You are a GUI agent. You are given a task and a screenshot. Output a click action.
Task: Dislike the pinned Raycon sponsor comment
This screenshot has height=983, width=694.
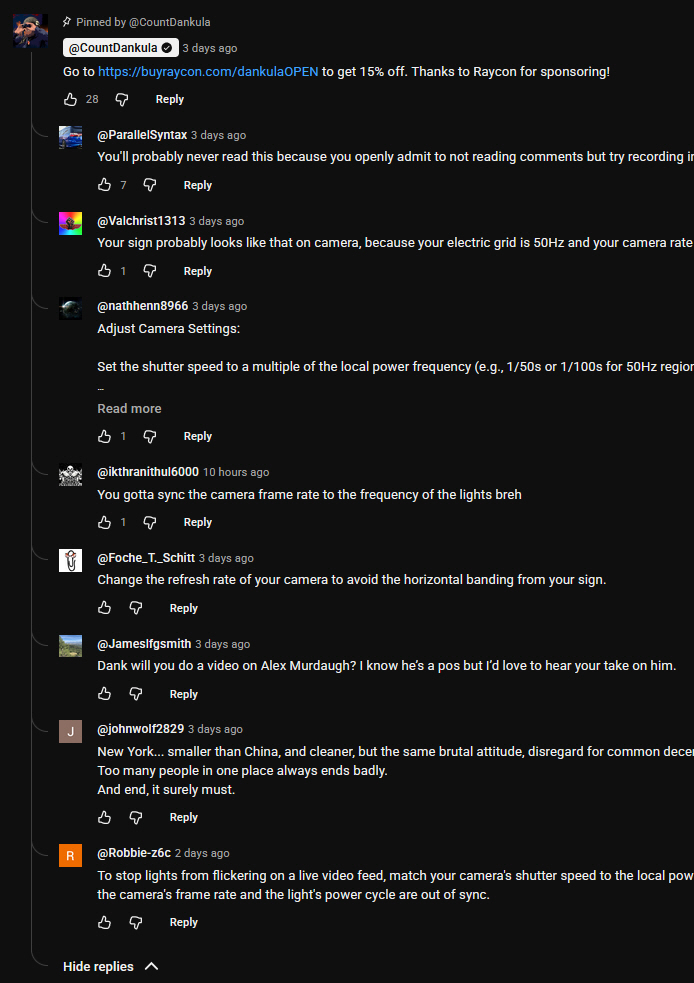(122, 99)
